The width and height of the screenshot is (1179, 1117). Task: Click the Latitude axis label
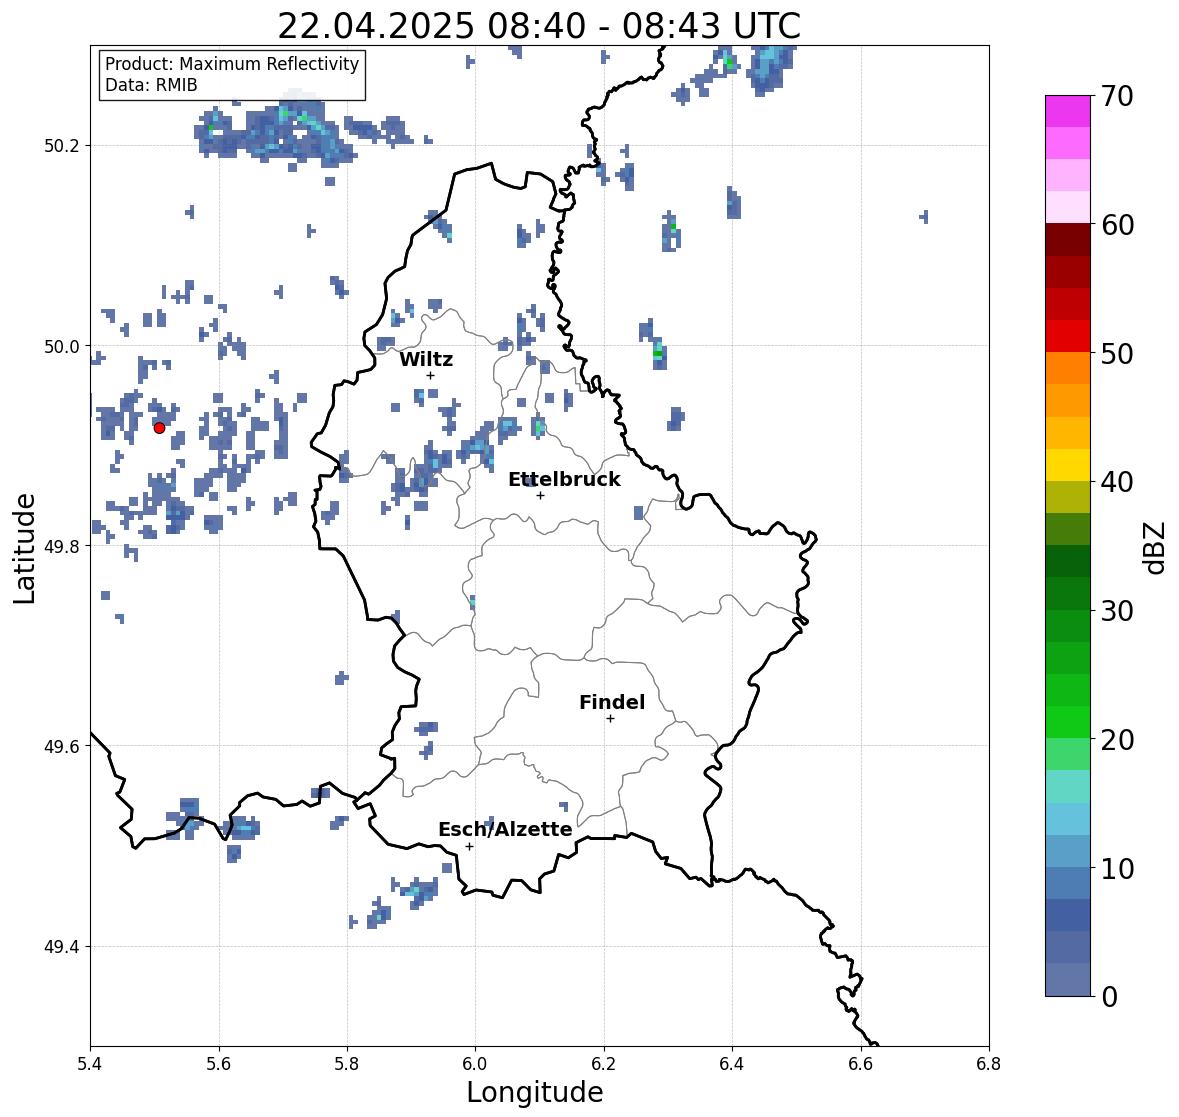coord(24,548)
